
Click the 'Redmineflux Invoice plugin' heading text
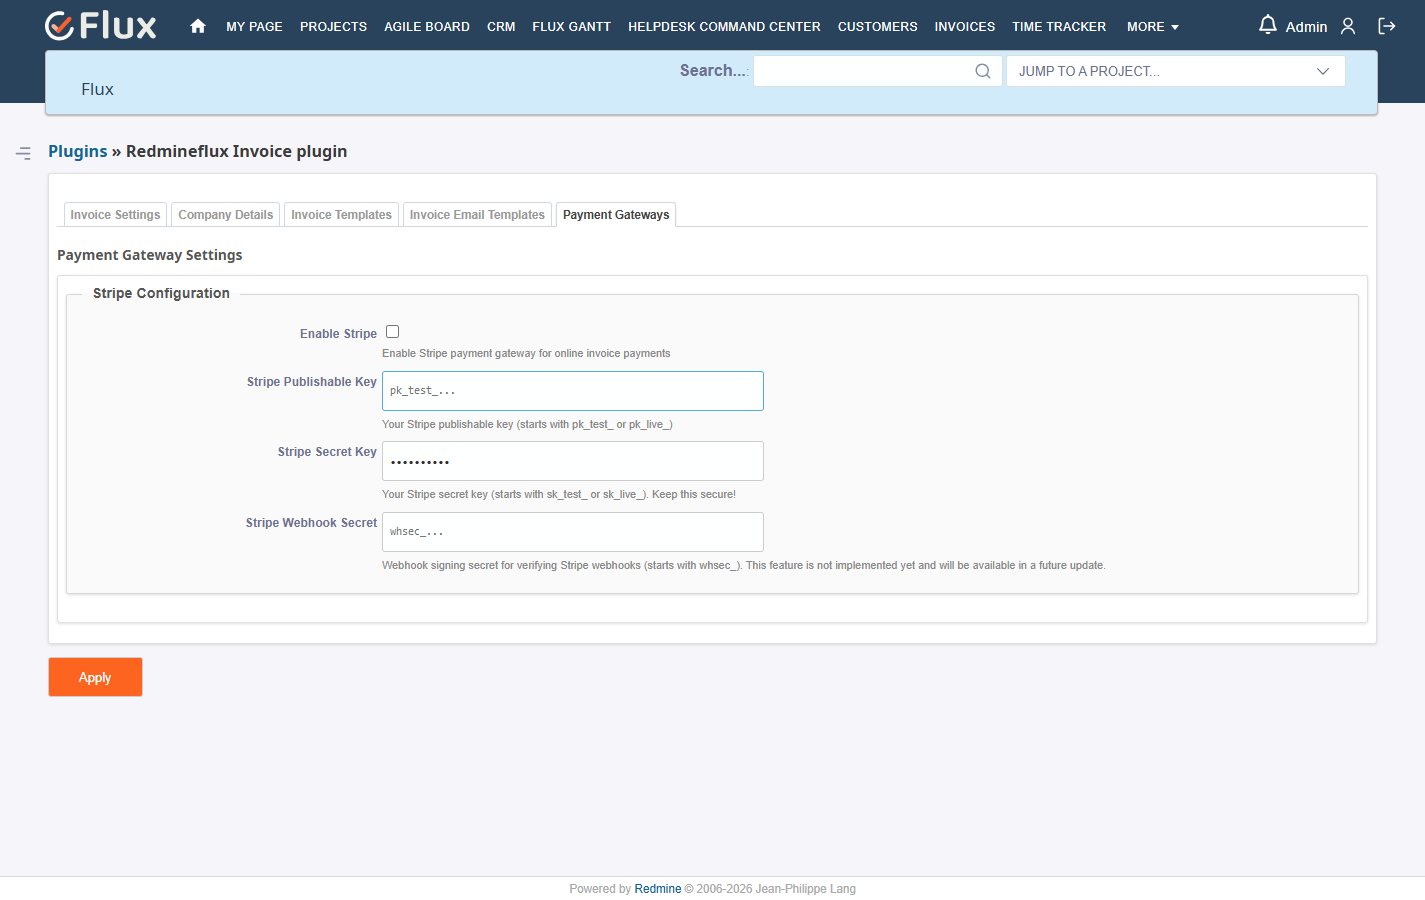236,151
